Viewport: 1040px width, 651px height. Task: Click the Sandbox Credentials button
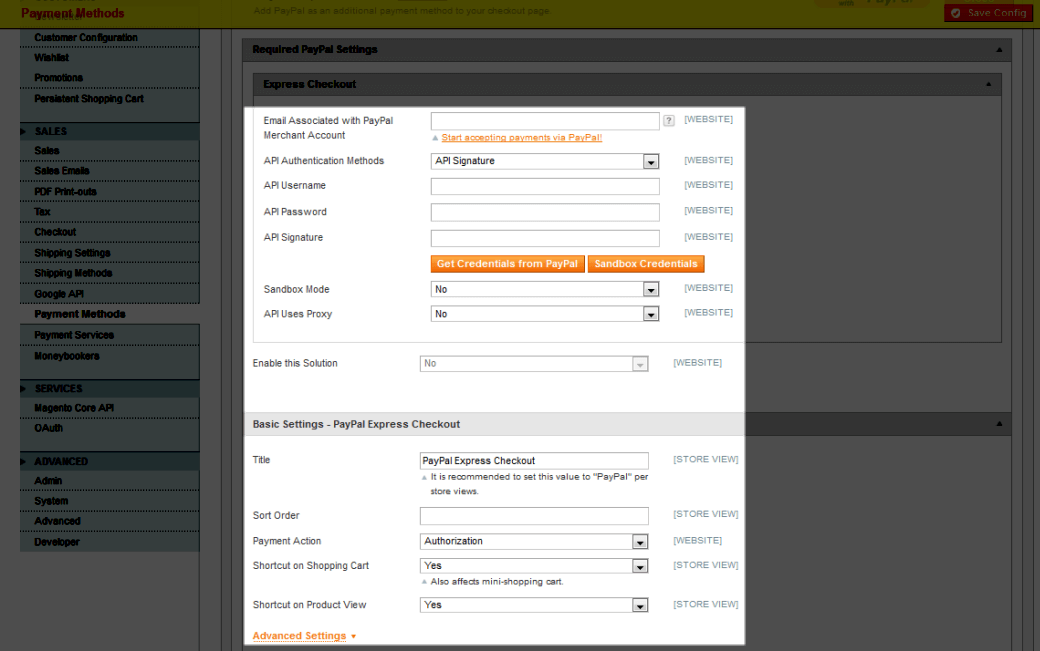(646, 264)
